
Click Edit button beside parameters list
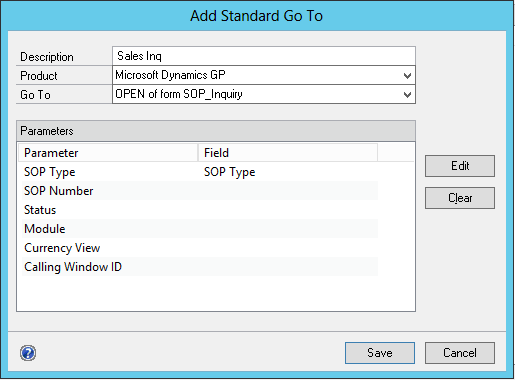[460, 166]
